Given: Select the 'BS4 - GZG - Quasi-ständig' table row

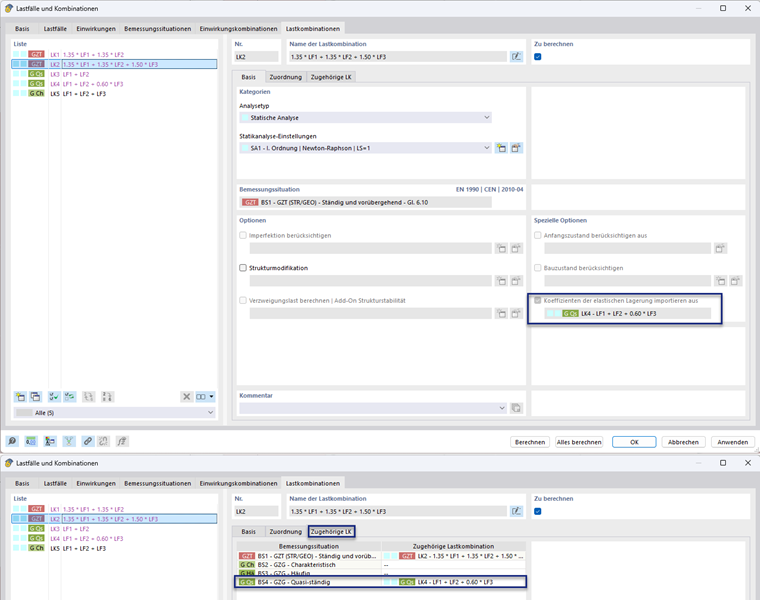Looking at the screenshot, I should 380,582.
